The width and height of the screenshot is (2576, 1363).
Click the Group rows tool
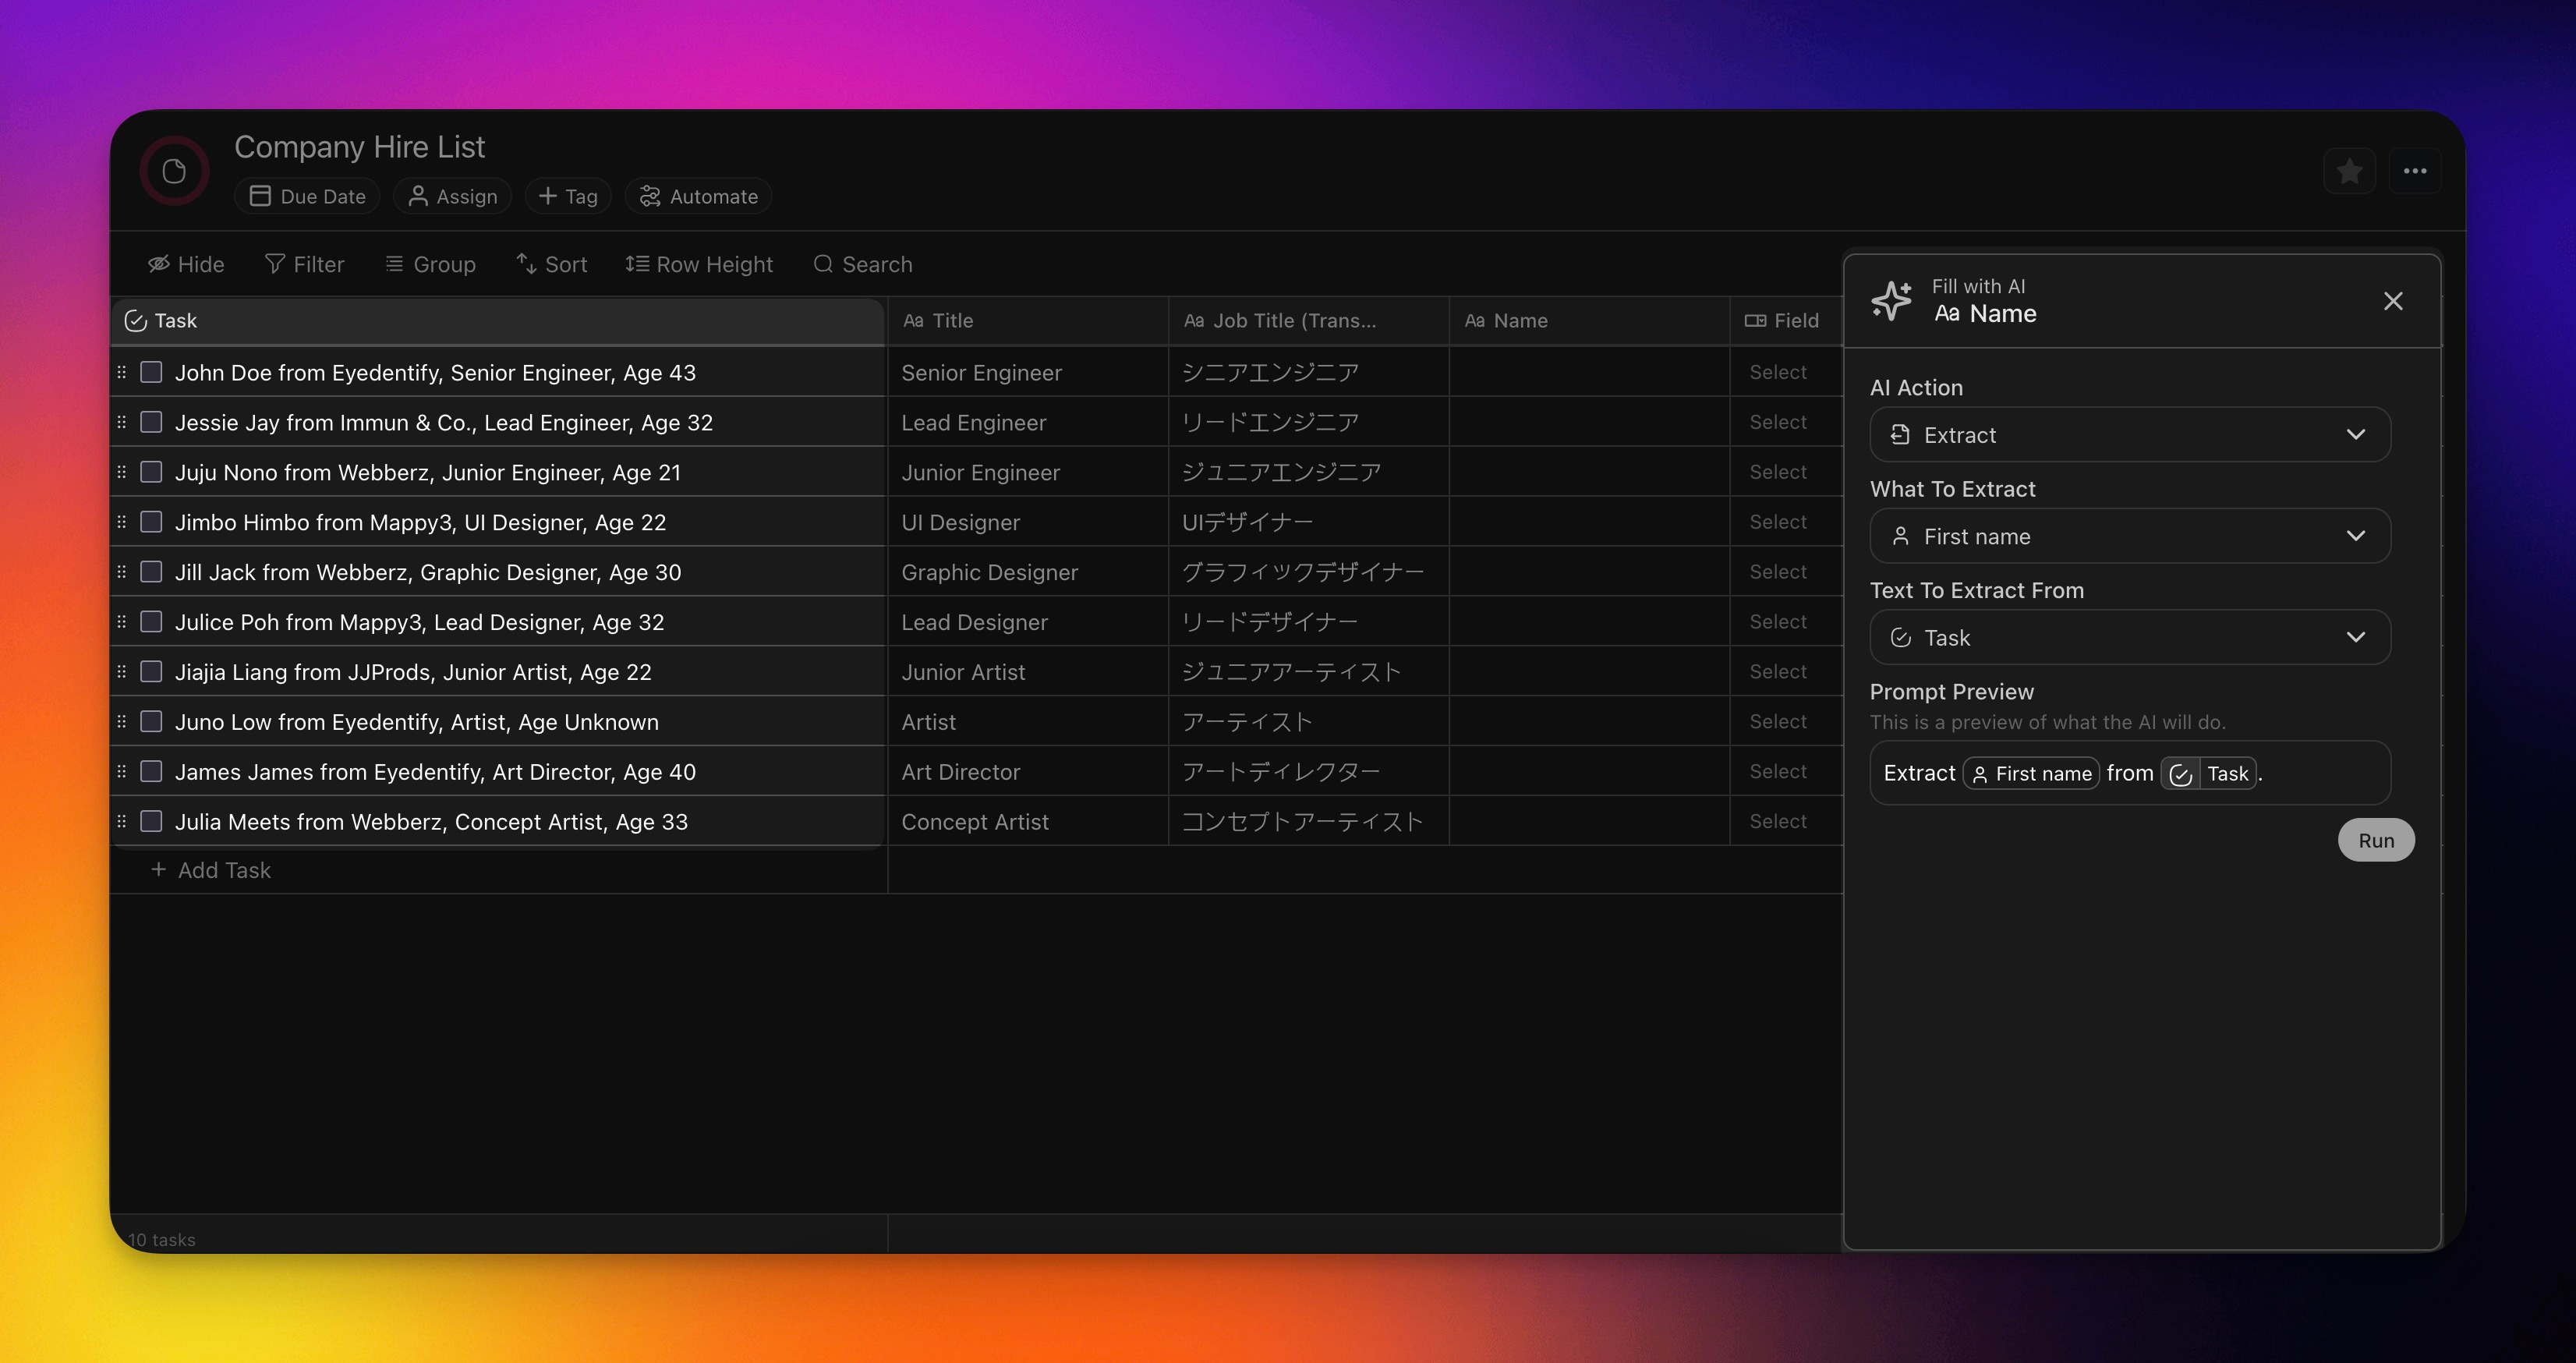tap(430, 264)
